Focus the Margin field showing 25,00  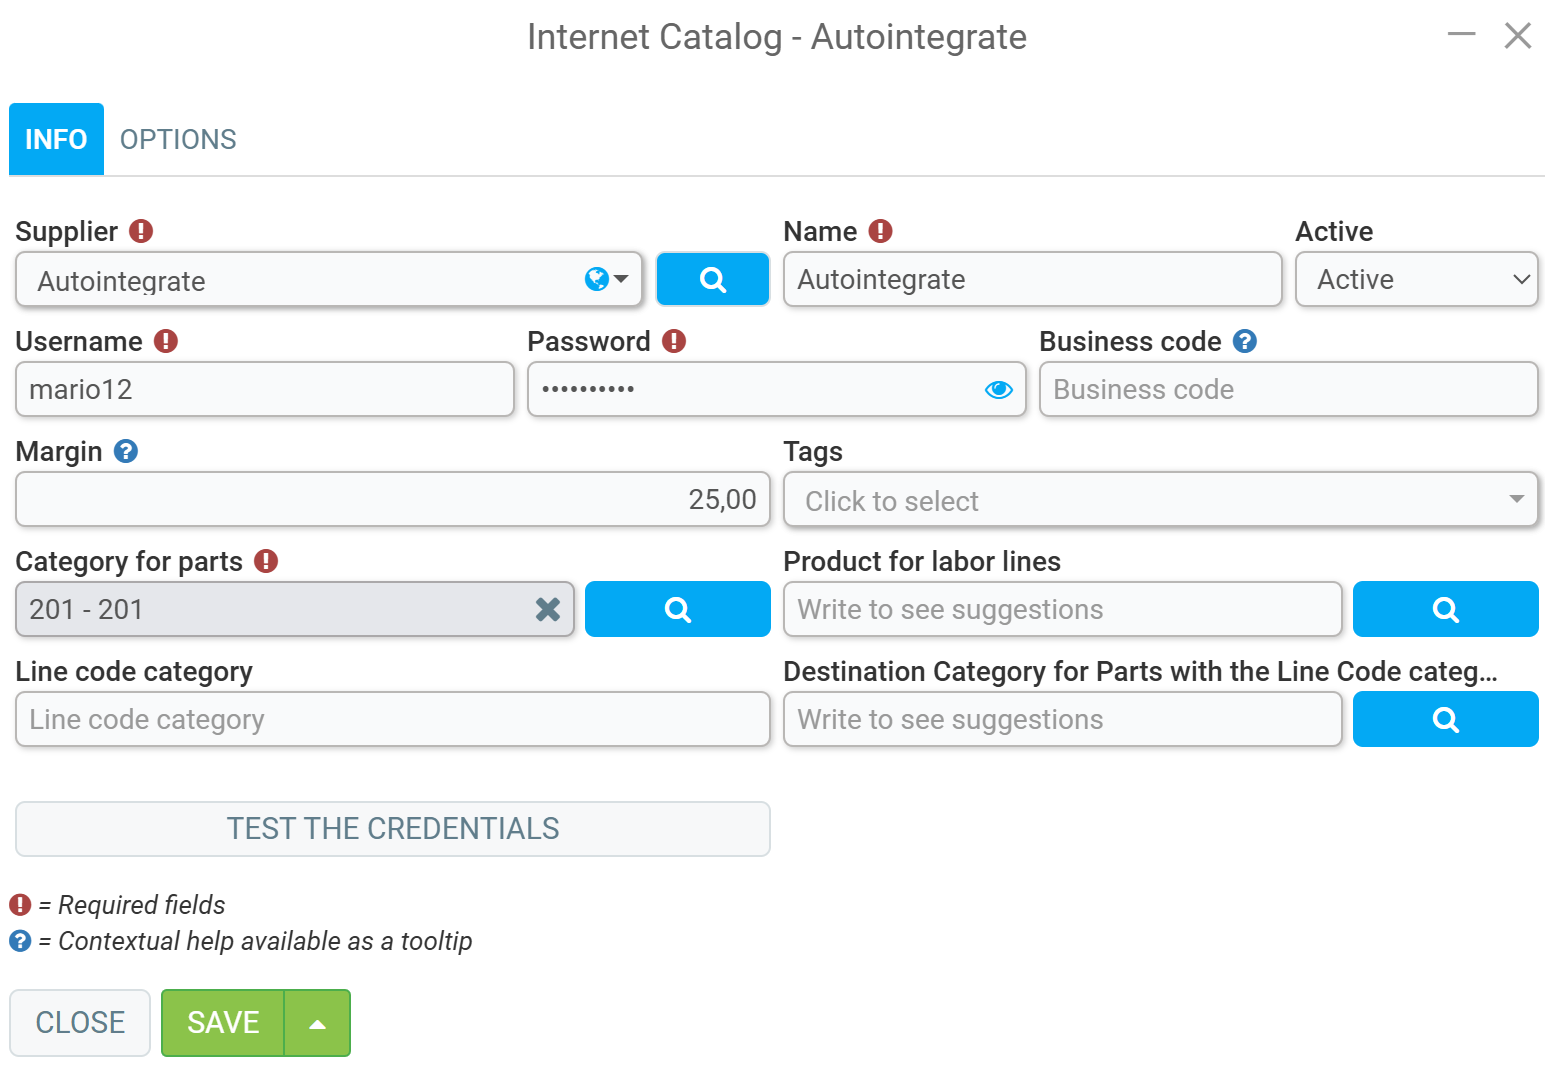393,499
